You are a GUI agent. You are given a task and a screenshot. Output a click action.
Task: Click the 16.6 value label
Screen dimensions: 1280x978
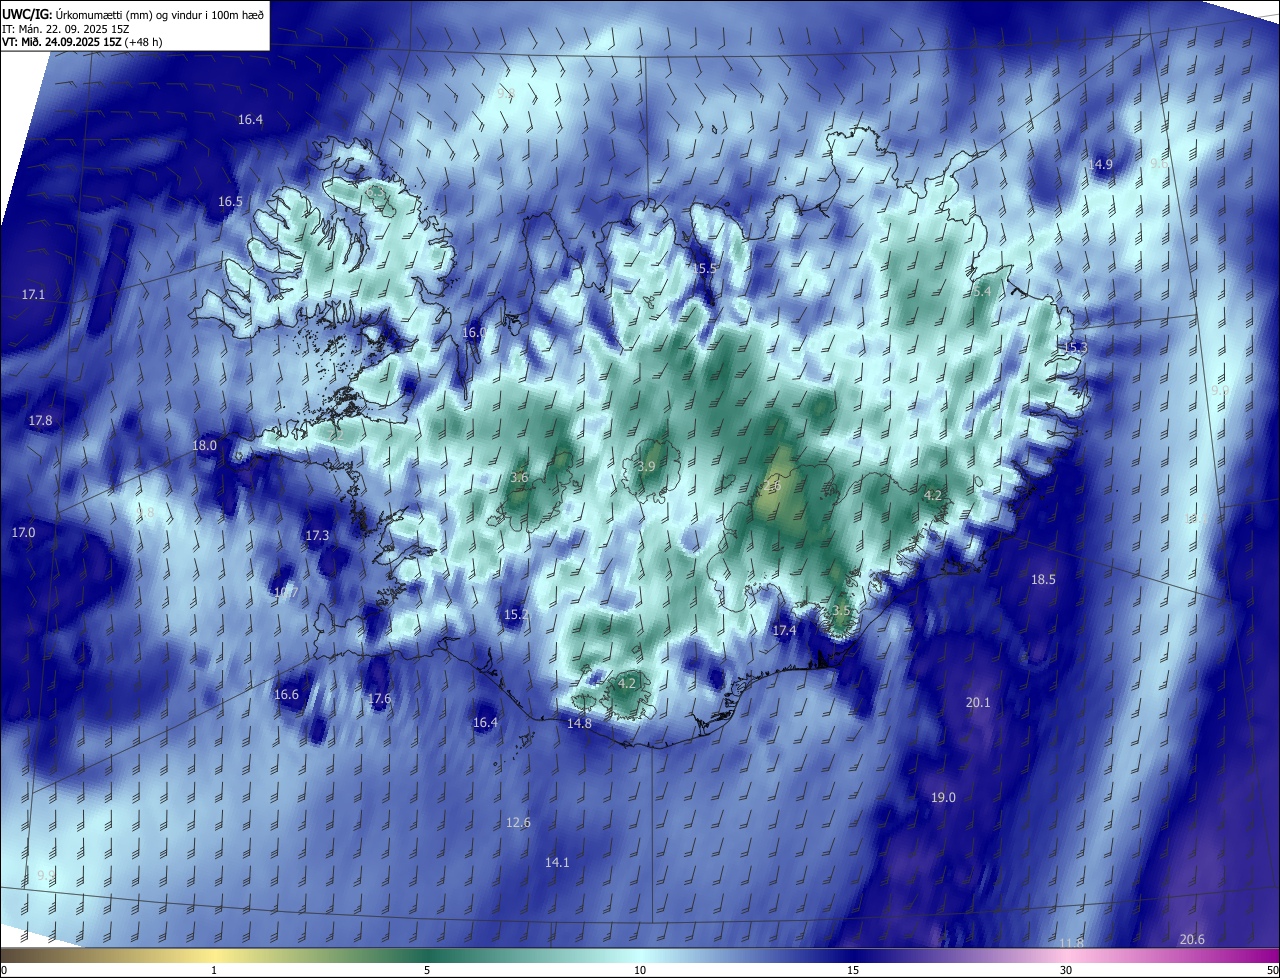coord(286,694)
